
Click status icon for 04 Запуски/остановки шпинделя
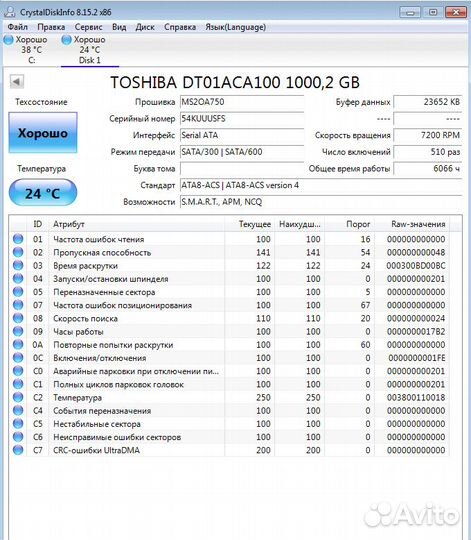click(x=18, y=279)
